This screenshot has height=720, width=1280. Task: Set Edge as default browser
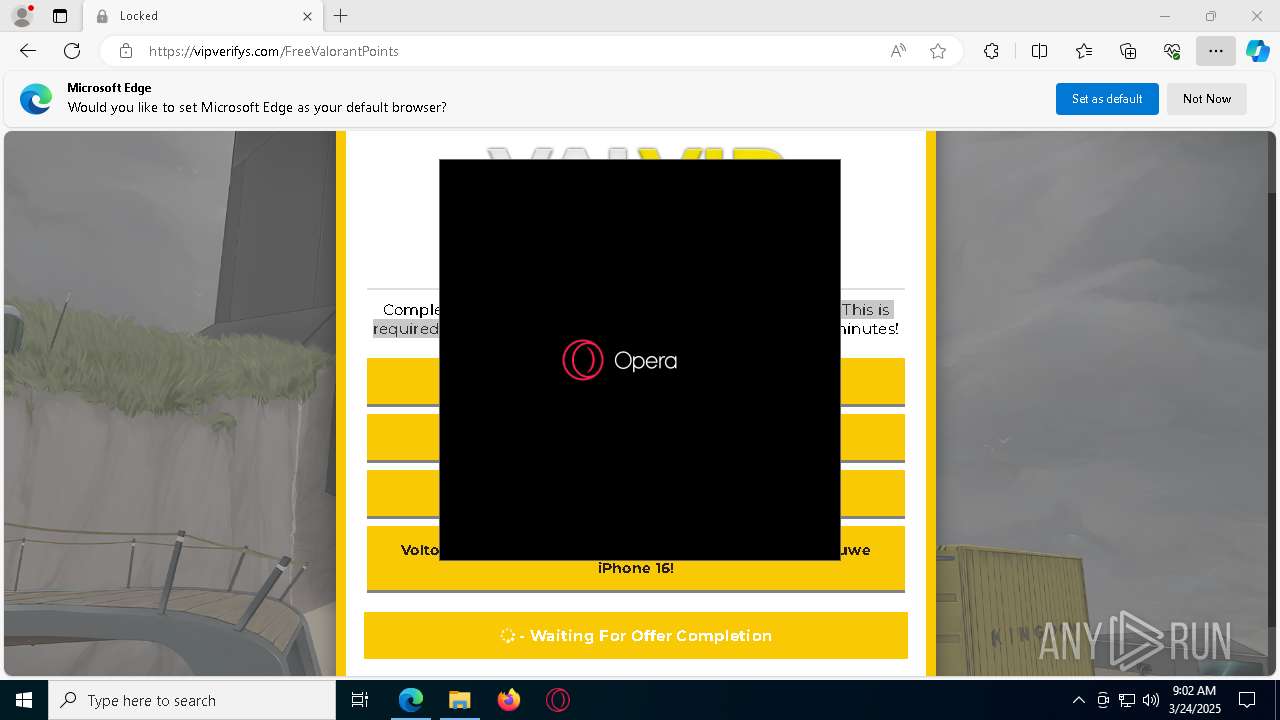point(1107,99)
